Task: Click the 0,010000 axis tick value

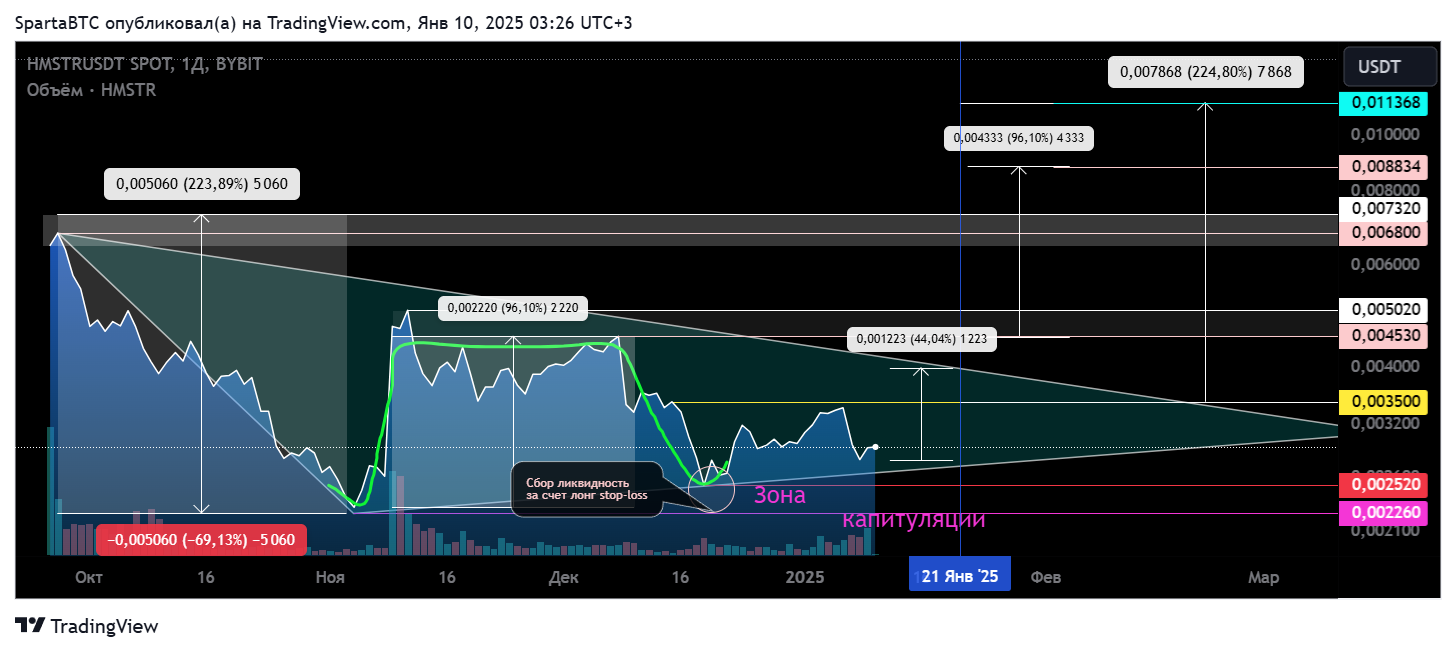Action: click(x=1385, y=134)
